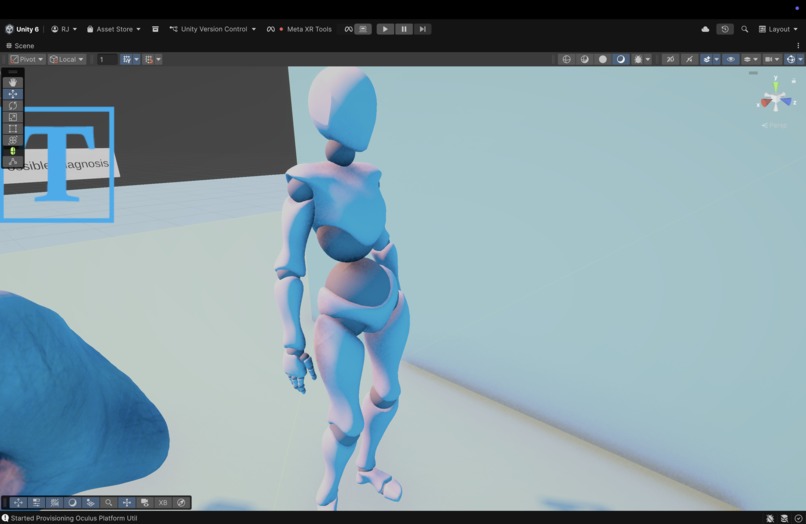Click the grid size input field
806x524 pixels.
tap(107, 59)
